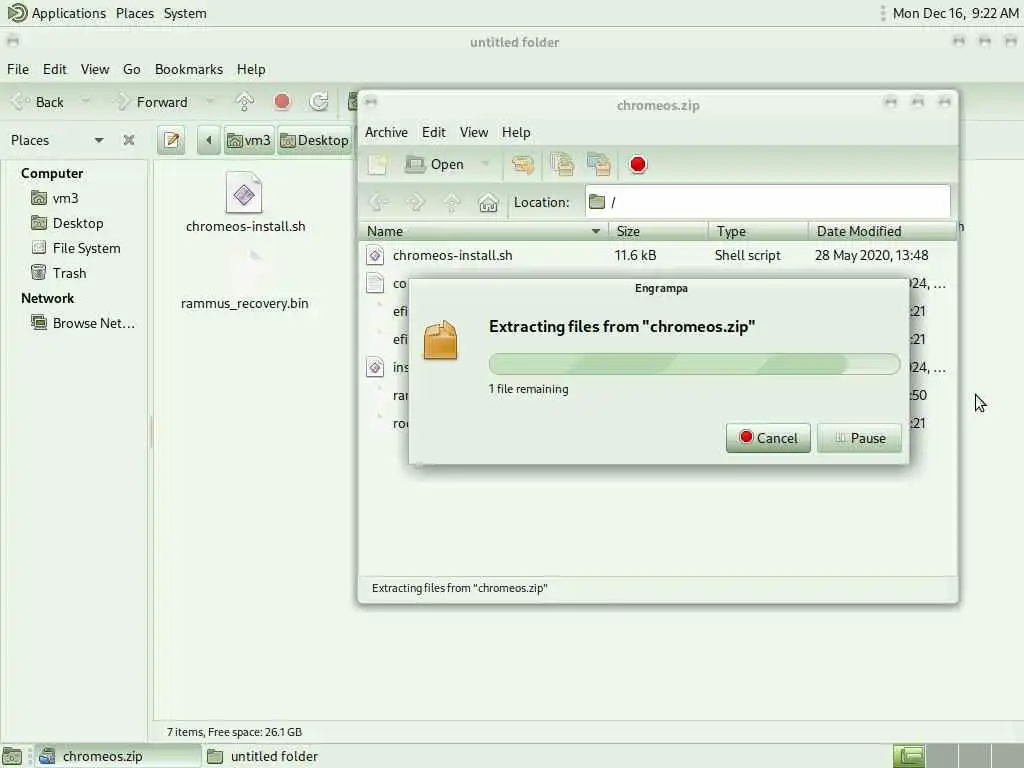Screen dimensions: 1024x768
Task: Select File System in Places sidebar
Action: (86, 248)
